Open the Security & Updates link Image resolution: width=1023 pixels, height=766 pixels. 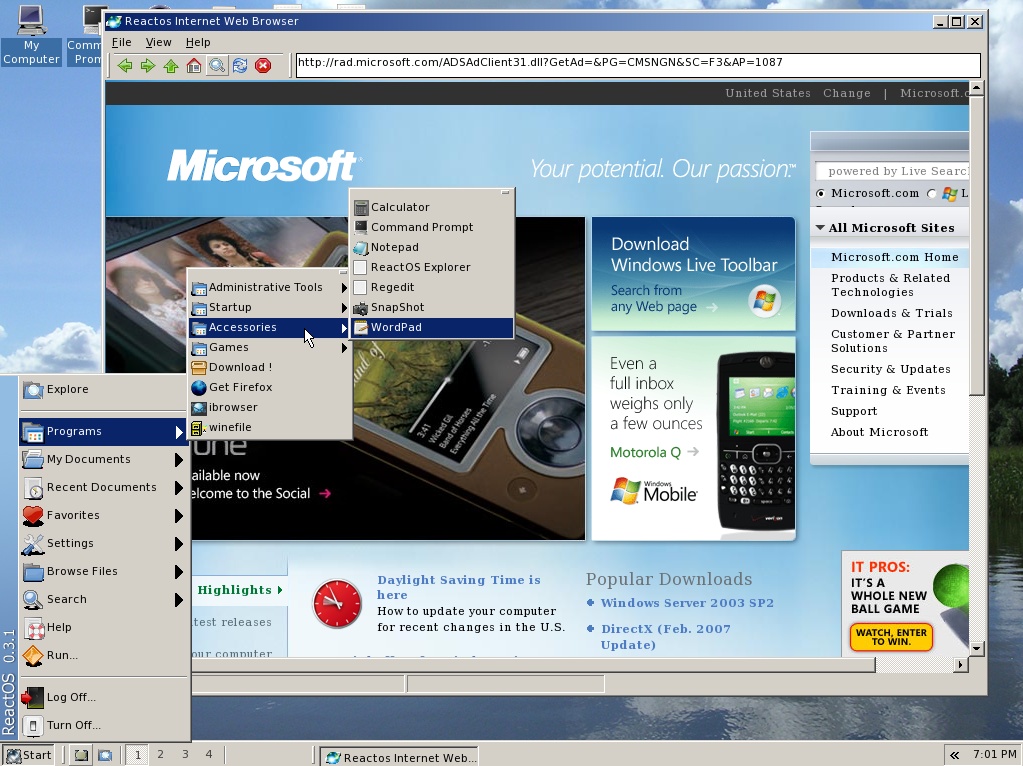point(891,369)
